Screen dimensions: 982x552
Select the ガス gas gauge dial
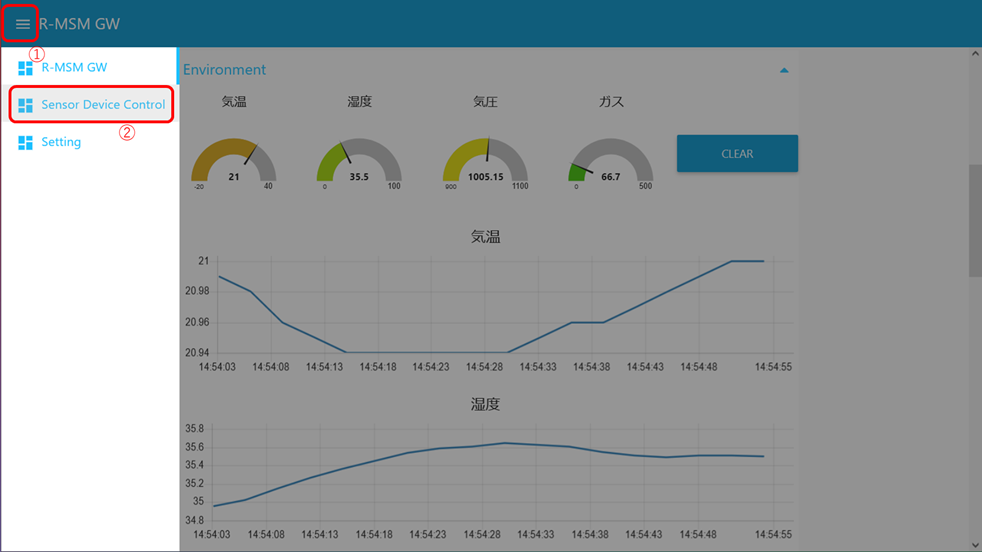tap(611, 161)
